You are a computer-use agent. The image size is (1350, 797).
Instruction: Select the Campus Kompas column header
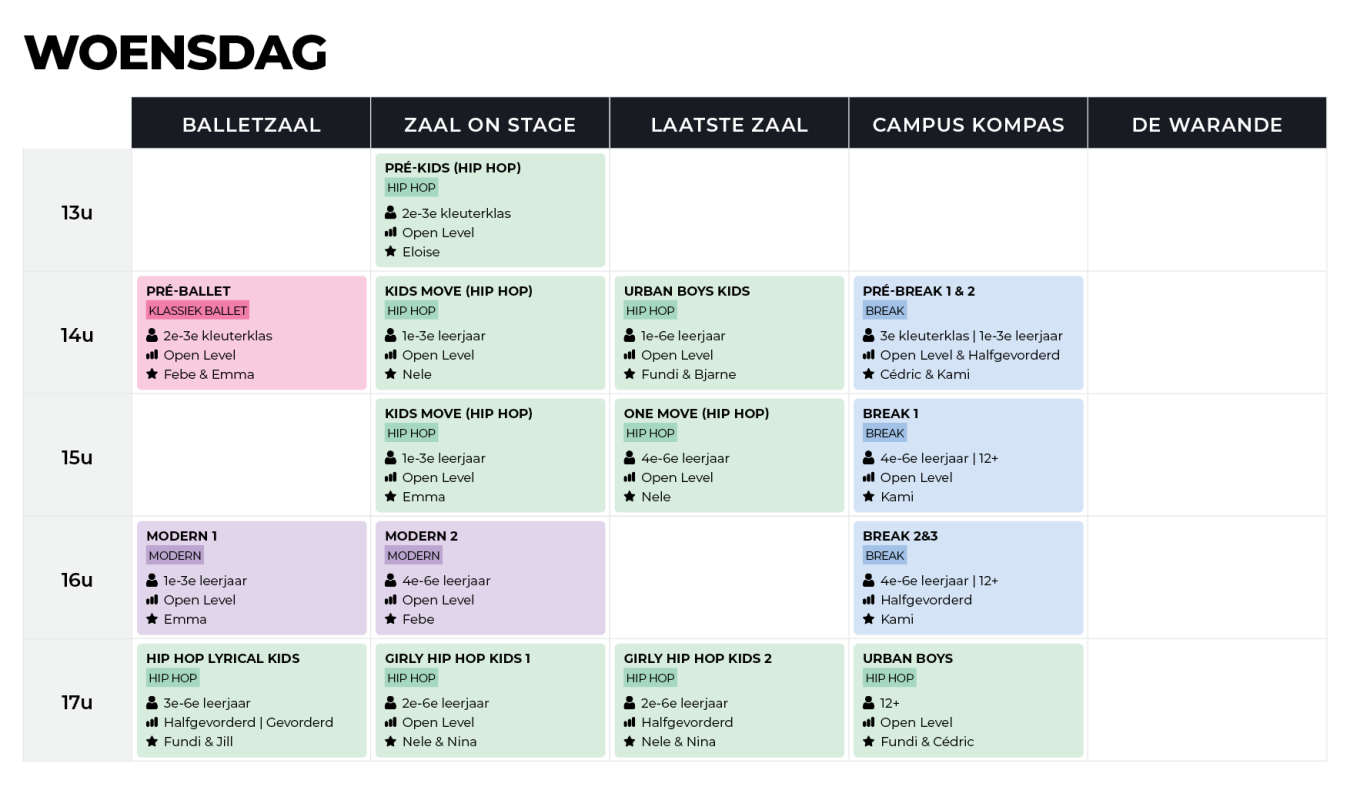pos(968,124)
